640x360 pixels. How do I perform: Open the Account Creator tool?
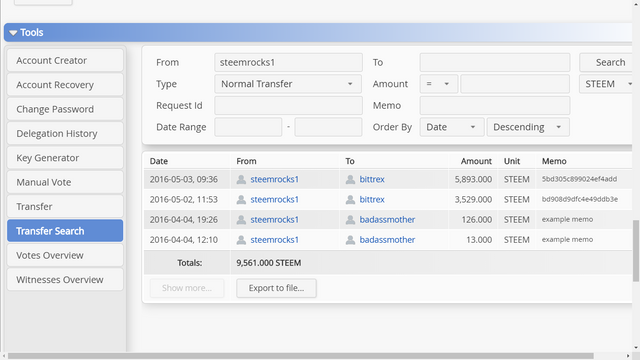coord(65,60)
